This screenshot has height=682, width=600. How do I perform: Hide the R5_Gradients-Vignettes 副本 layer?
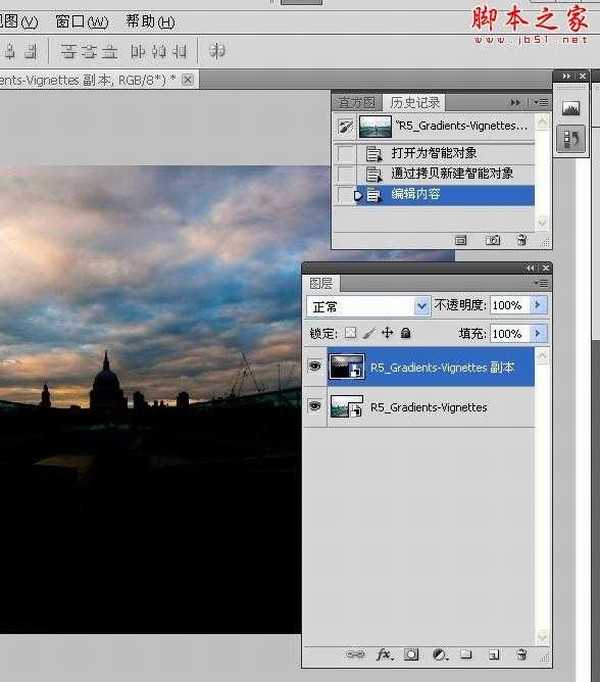(x=314, y=367)
